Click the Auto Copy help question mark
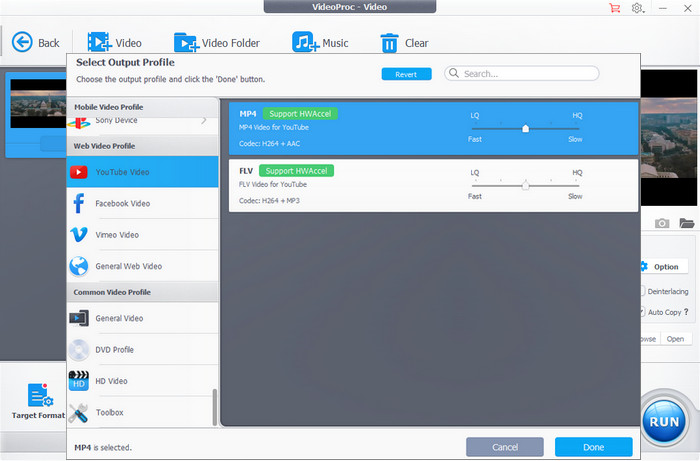The image size is (700, 461). point(686,311)
